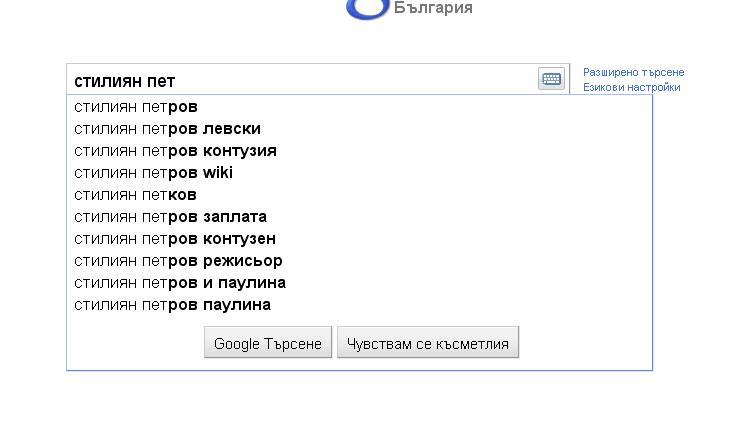This screenshot has width=730, height=426.
Task: Choose suggestion 'стилиян петров контузия'
Action: (x=359, y=151)
